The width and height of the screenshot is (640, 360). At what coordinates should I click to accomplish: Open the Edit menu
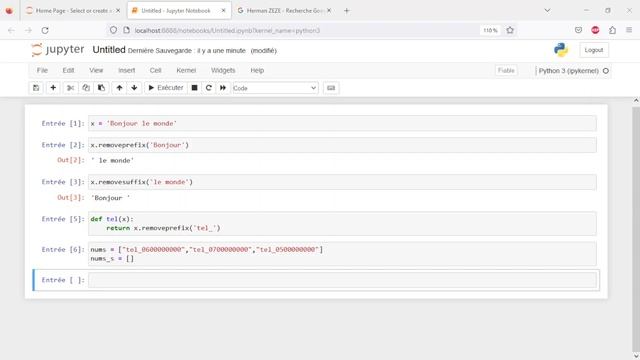click(68, 70)
